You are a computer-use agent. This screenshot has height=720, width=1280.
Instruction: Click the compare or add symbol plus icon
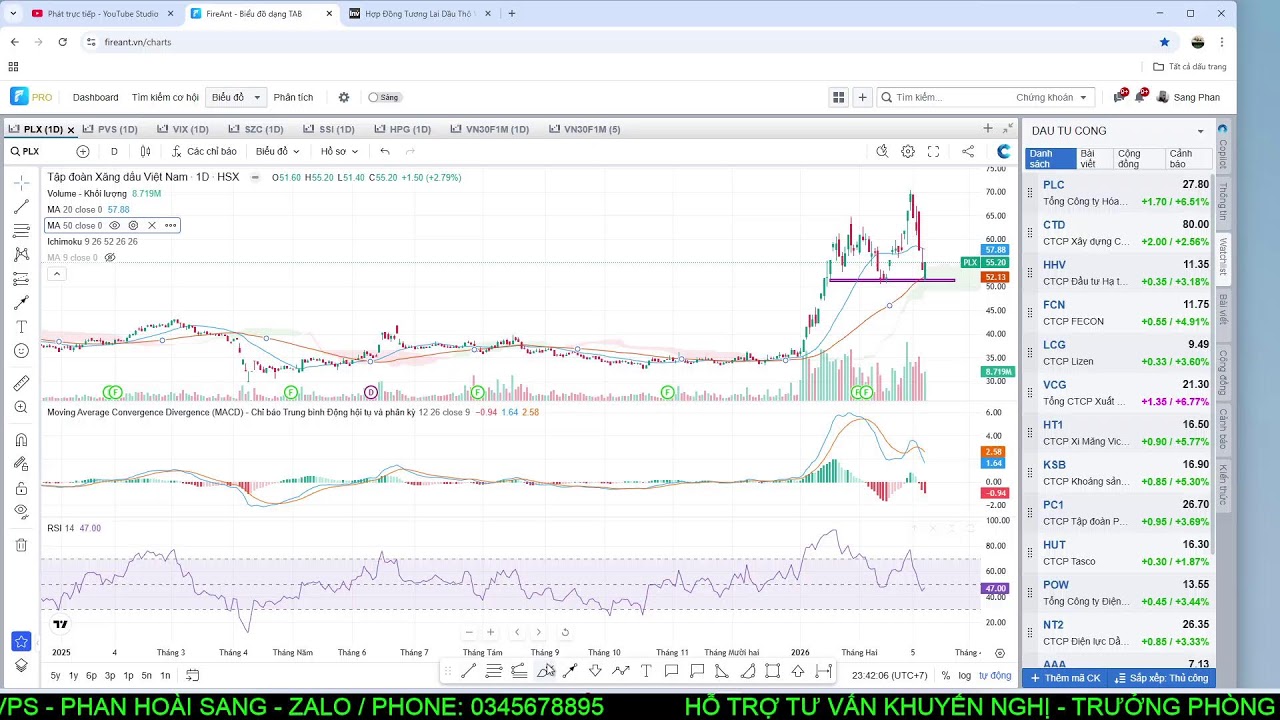[83, 151]
